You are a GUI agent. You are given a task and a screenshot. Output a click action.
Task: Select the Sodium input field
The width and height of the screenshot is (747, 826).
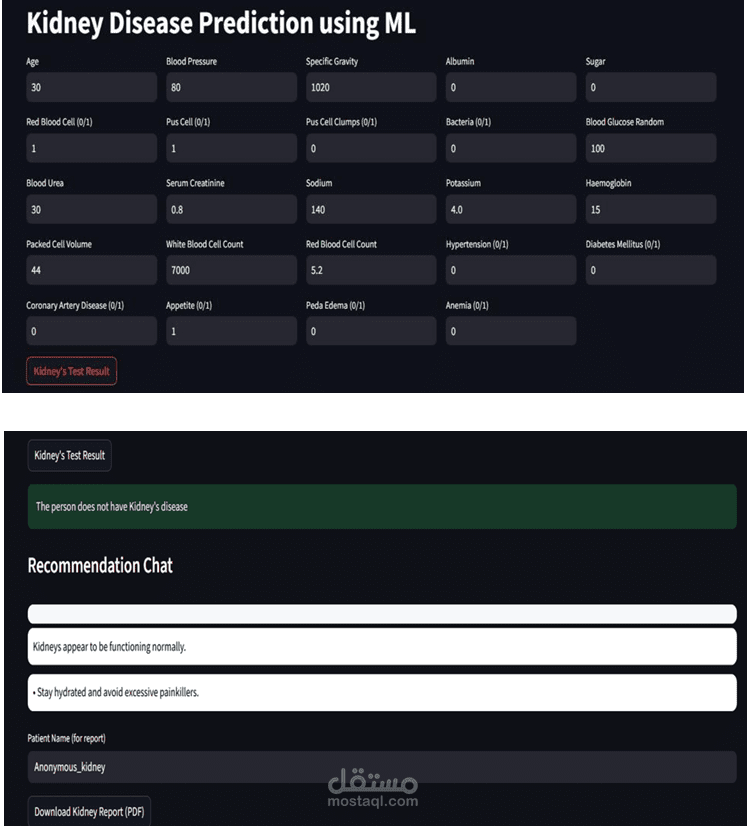tap(371, 209)
